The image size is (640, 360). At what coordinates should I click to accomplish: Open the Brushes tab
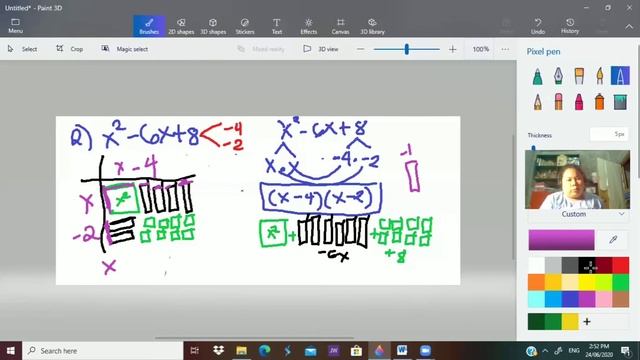[x=149, y=26]
